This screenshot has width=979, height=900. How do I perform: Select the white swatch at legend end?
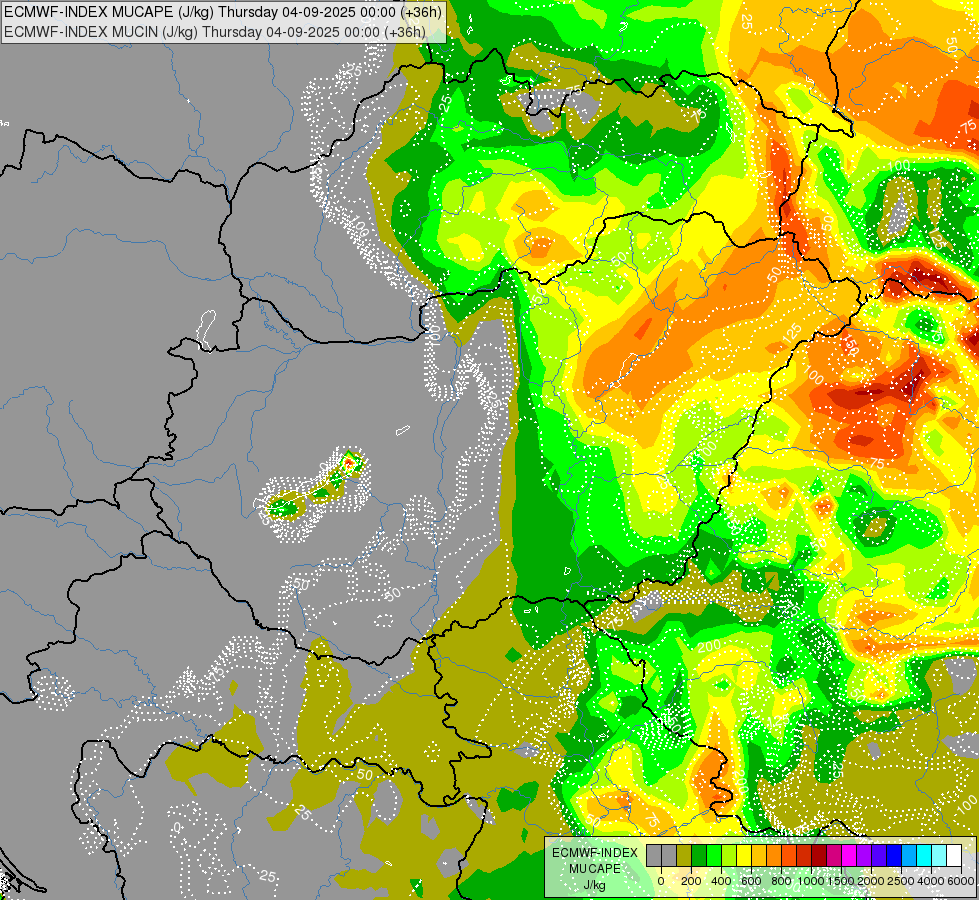pyautogui.click(x=955, y=856)
